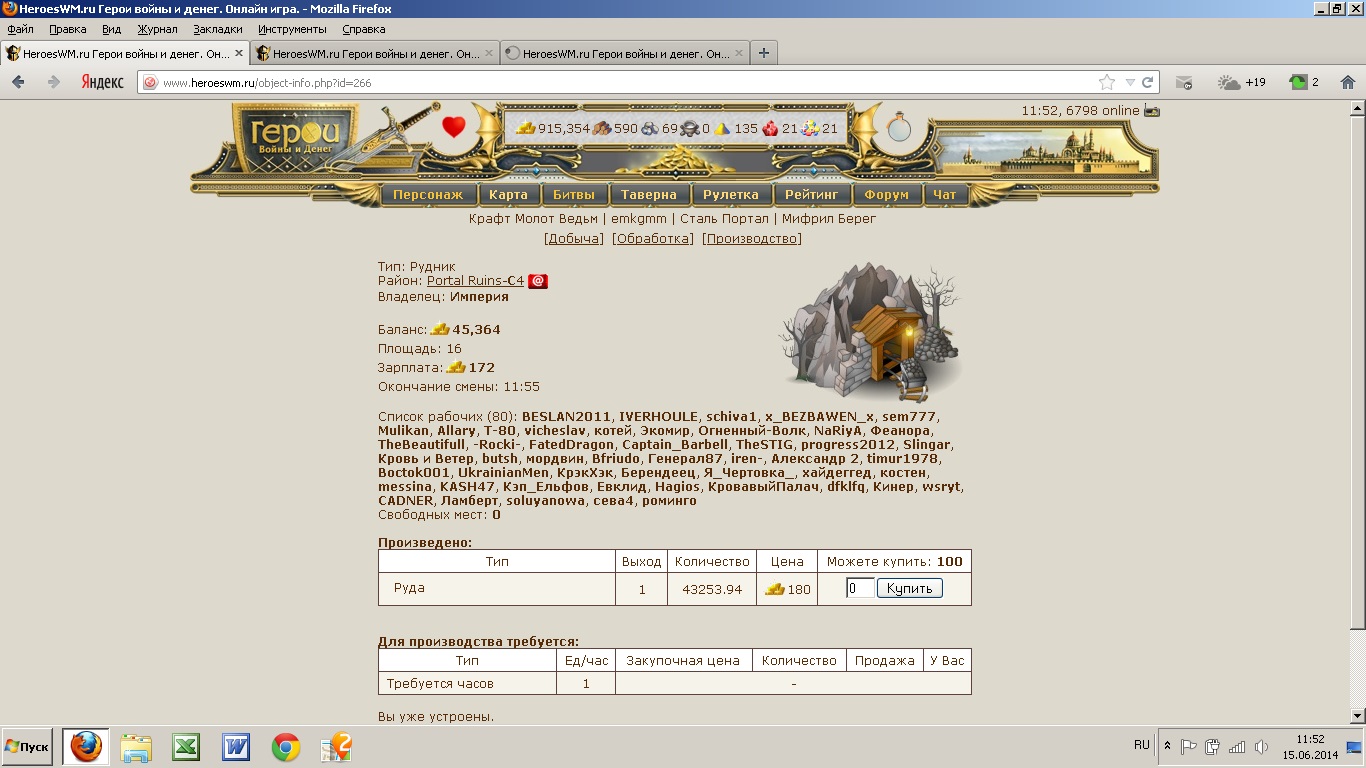Click the red heart health icon
The image size is (1366, 768).
pyautogui.click(x=454, y=127)
